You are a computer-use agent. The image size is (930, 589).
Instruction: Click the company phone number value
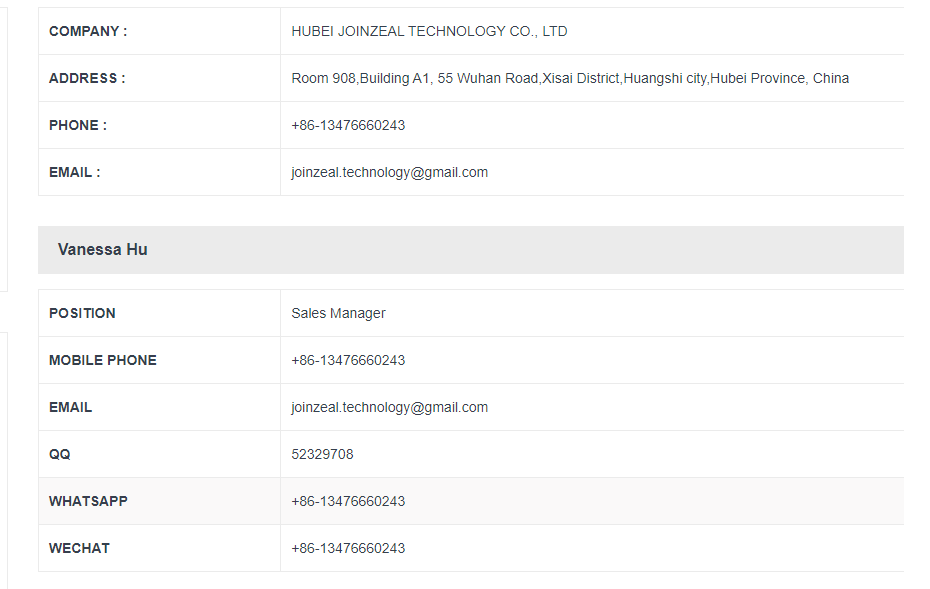click(x=348, y=125)
